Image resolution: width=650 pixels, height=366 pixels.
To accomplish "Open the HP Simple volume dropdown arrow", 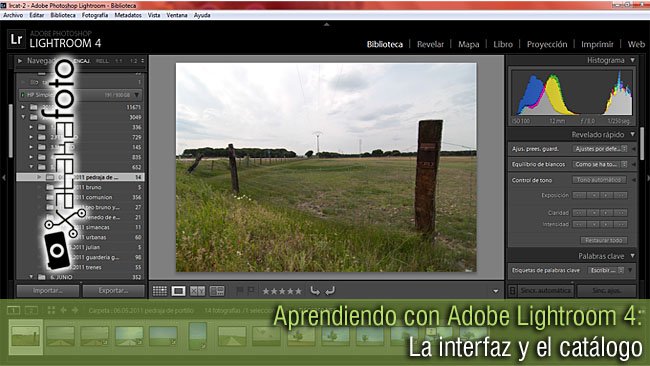I will point(136,95).
